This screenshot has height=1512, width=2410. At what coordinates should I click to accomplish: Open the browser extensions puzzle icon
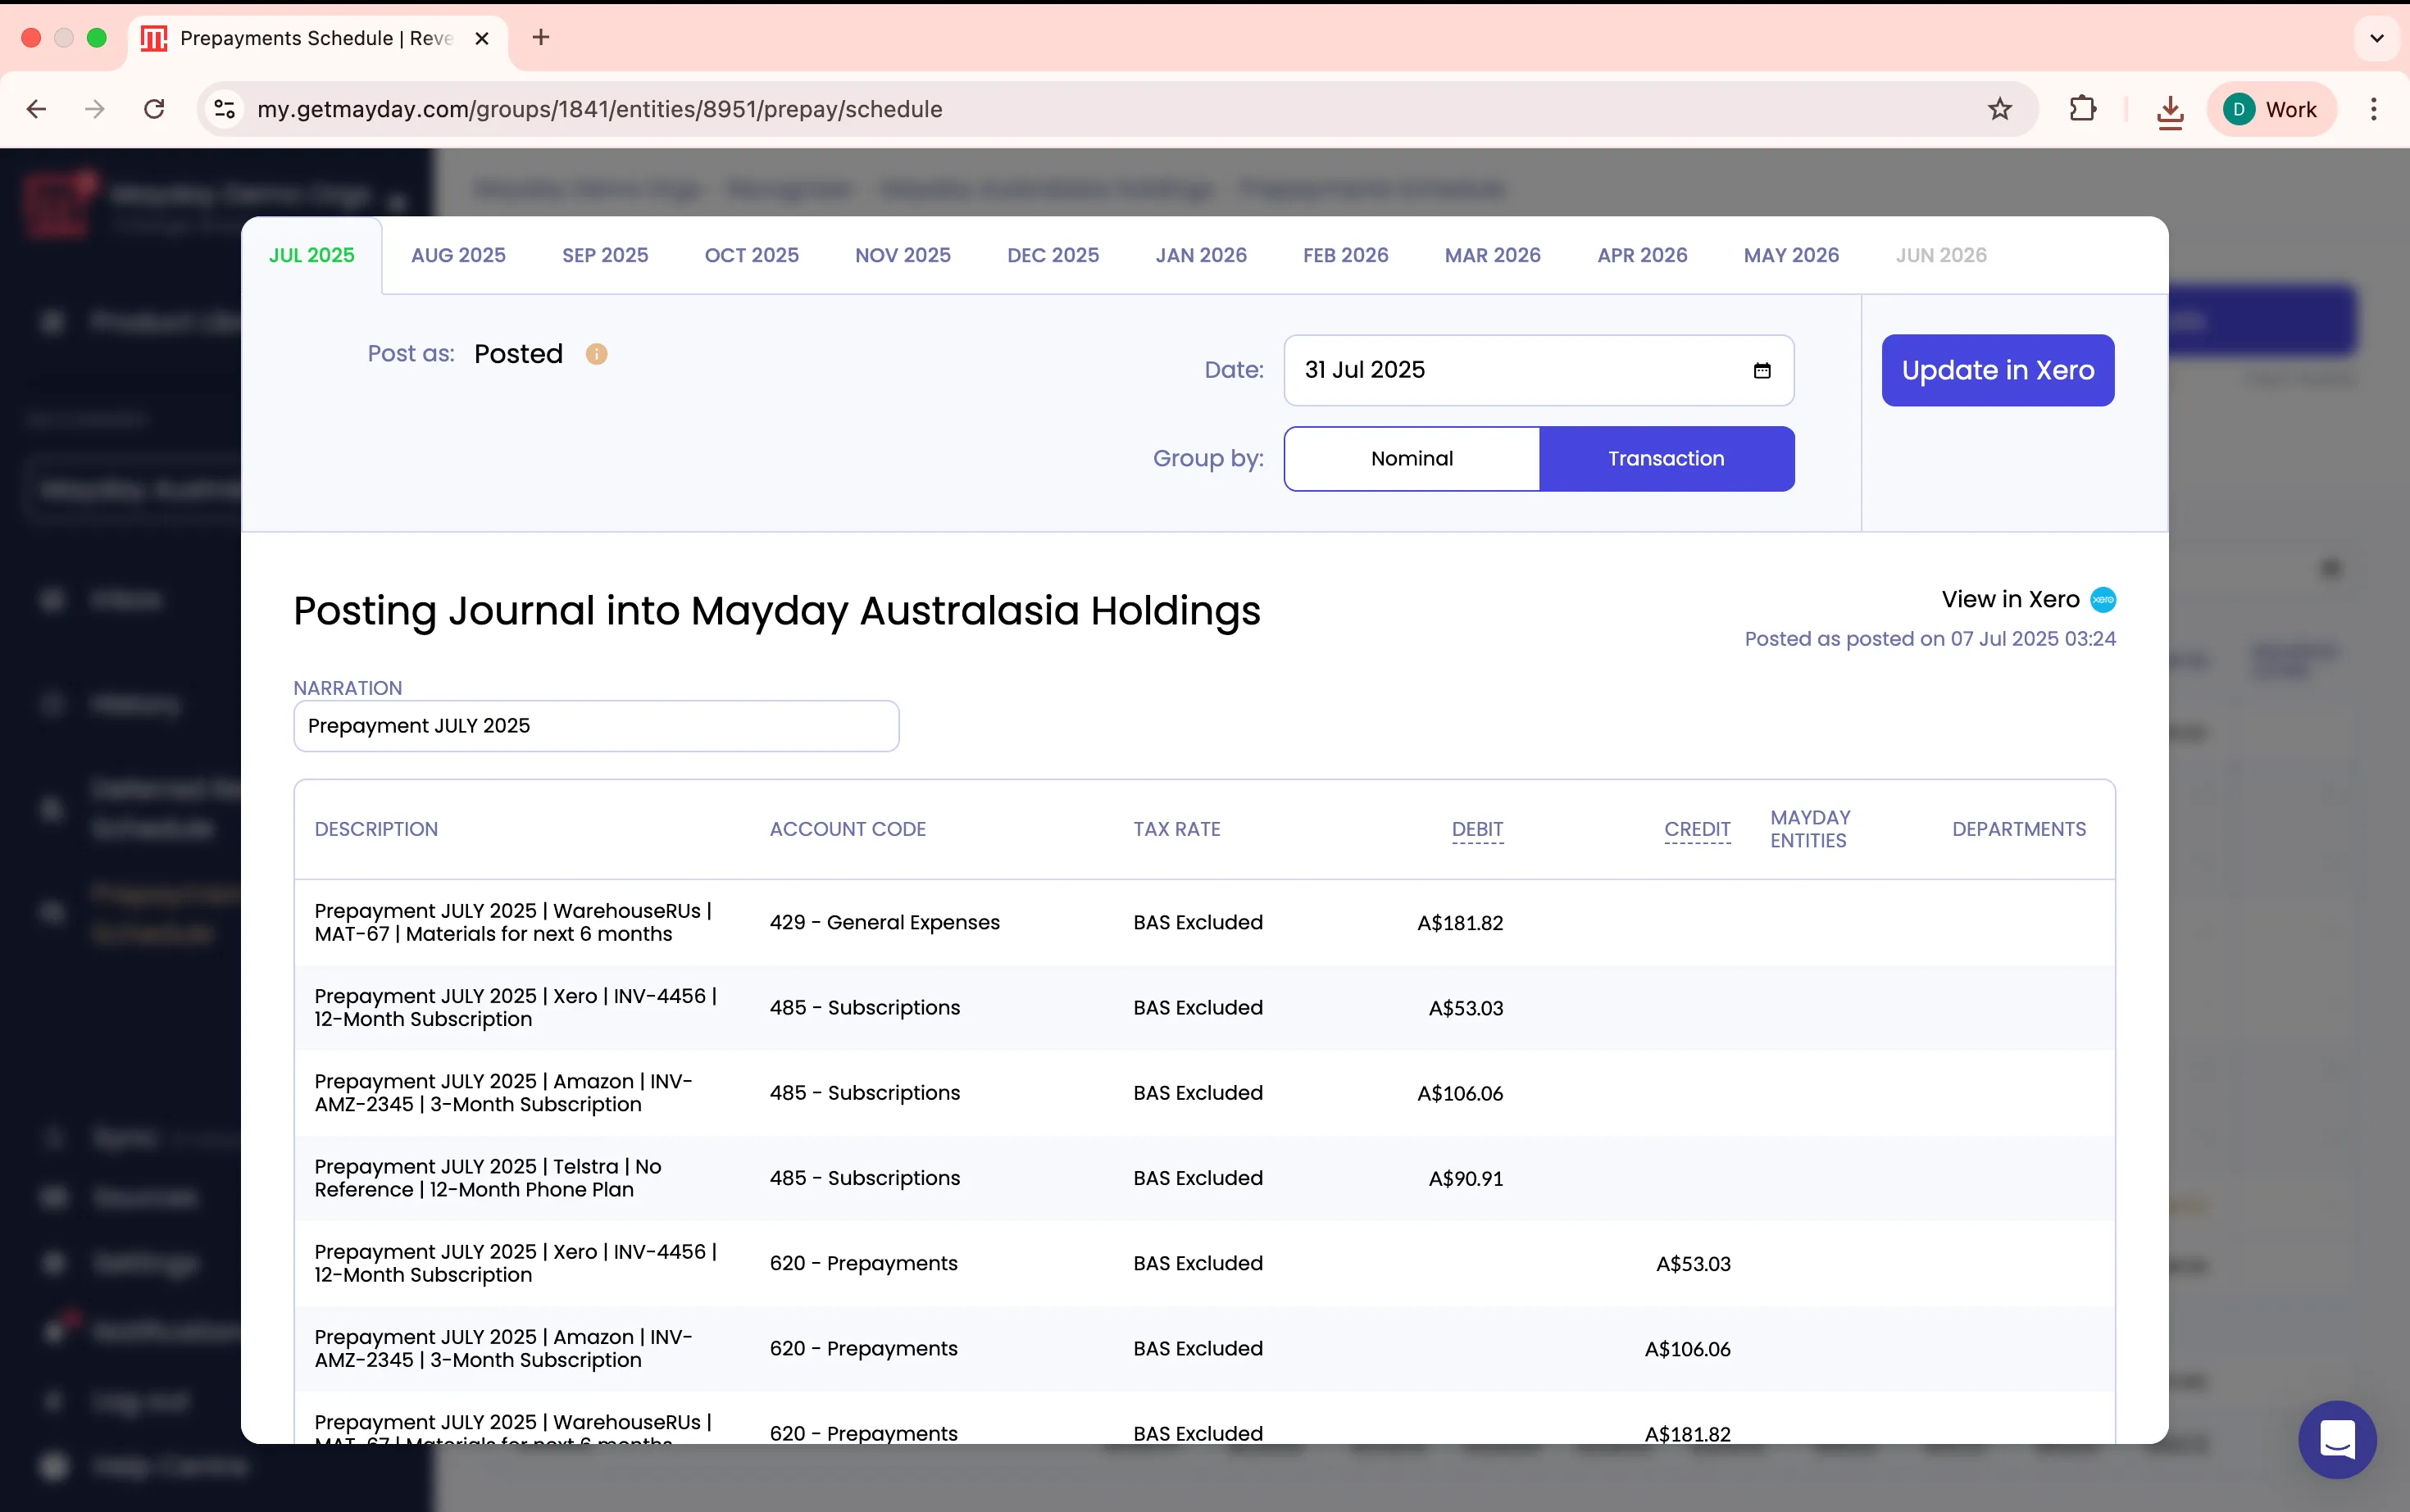(2082, 109)
